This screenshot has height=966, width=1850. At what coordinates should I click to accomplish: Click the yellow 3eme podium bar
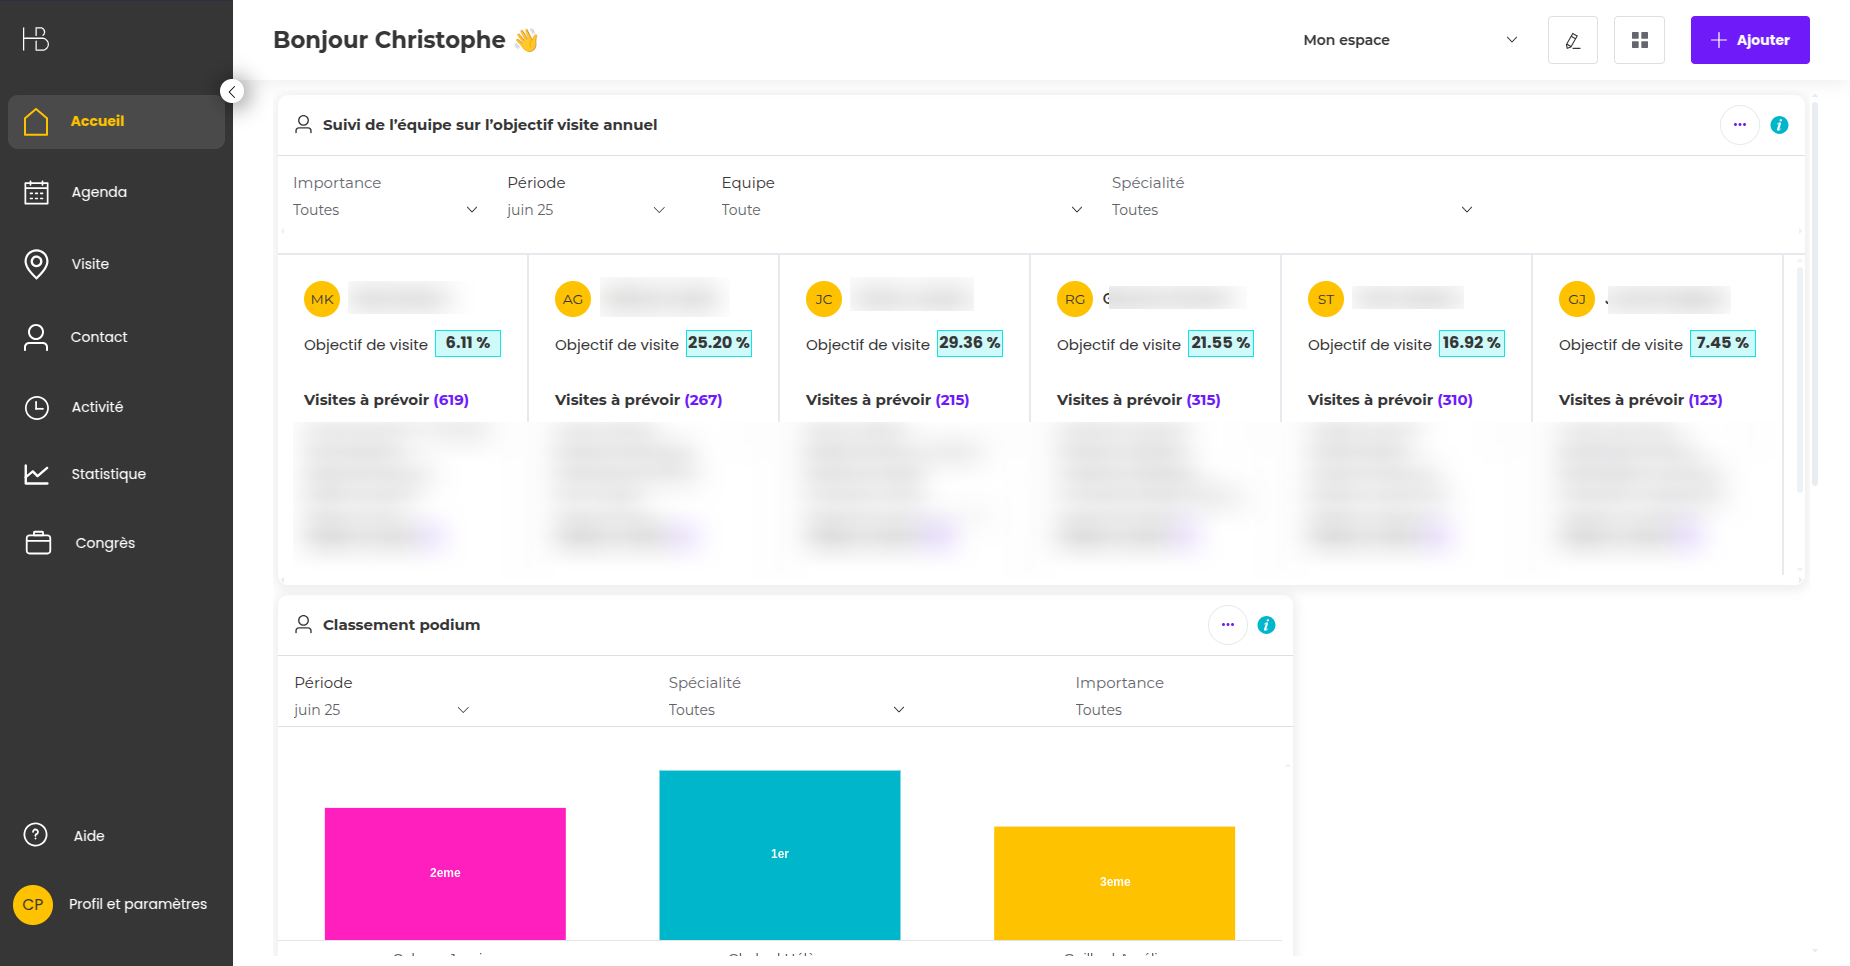(1115, 883)
